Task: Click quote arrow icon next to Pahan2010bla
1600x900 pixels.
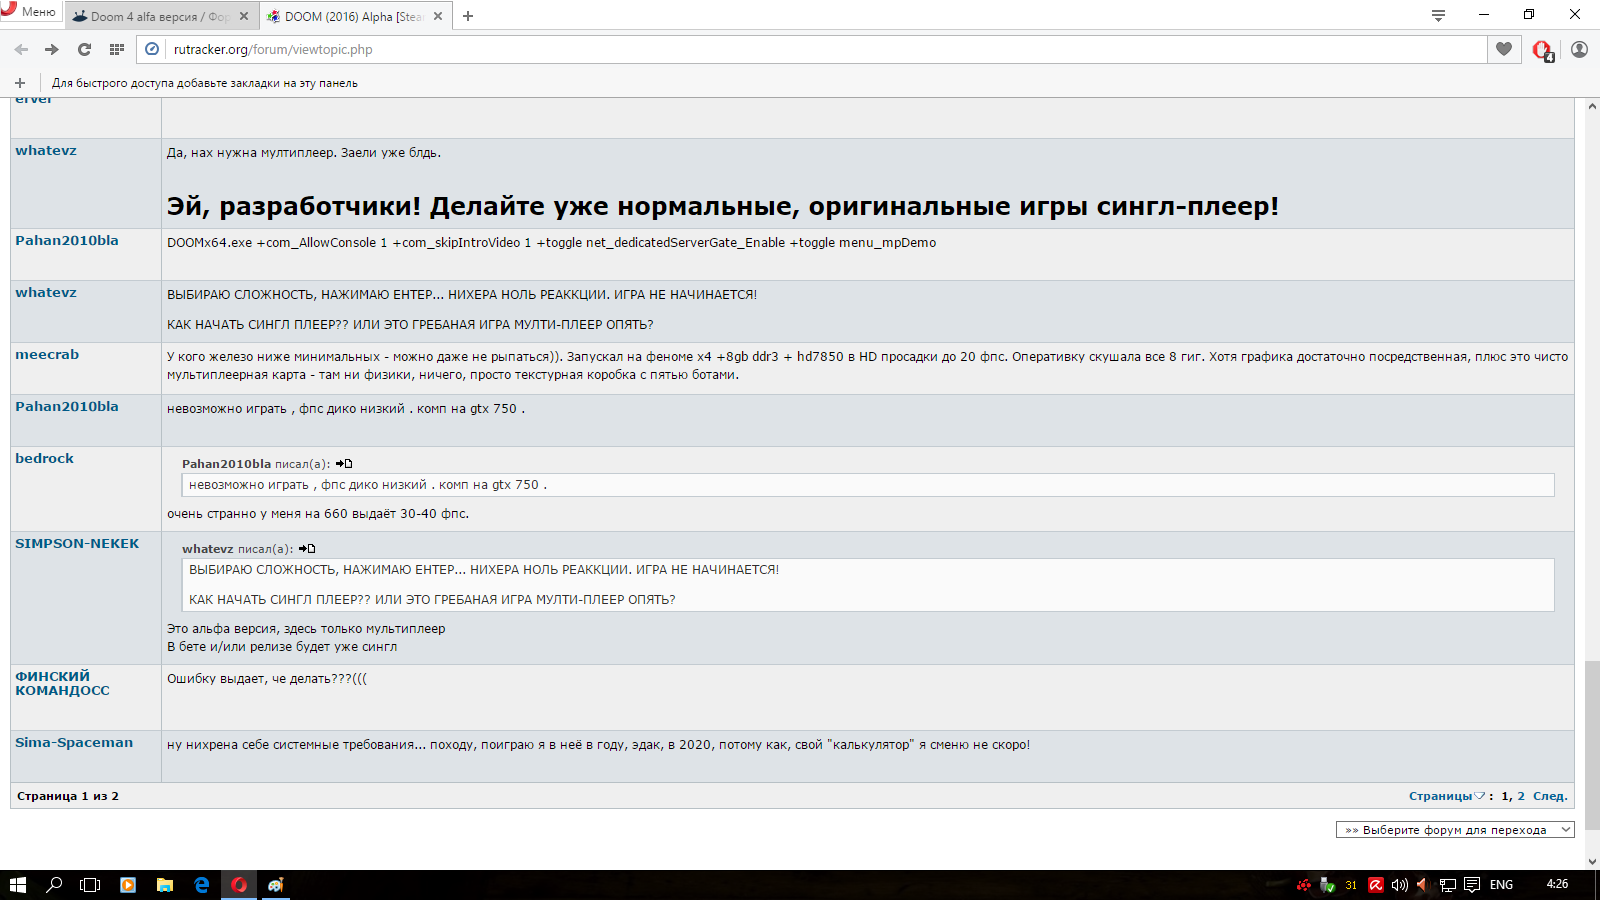Action: pos(344,464)
